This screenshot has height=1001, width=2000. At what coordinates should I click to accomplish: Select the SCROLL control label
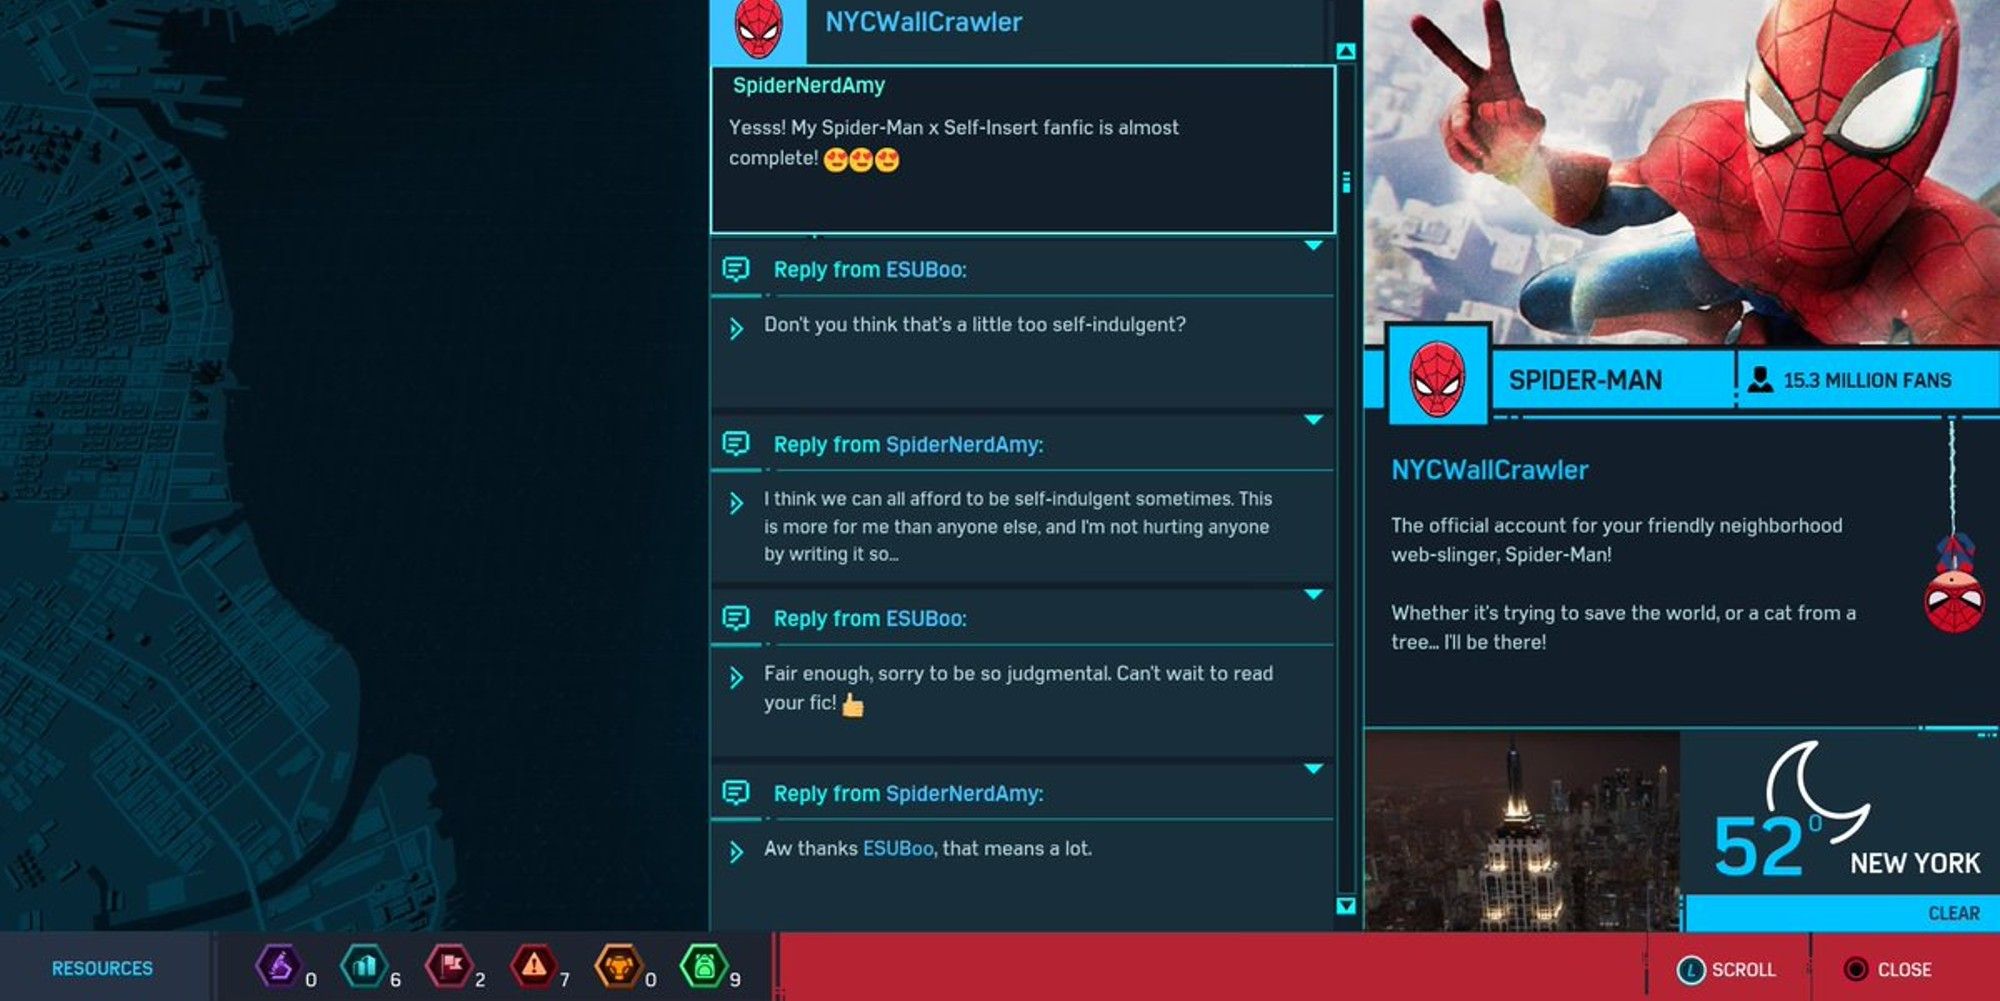click(1743, 970)
